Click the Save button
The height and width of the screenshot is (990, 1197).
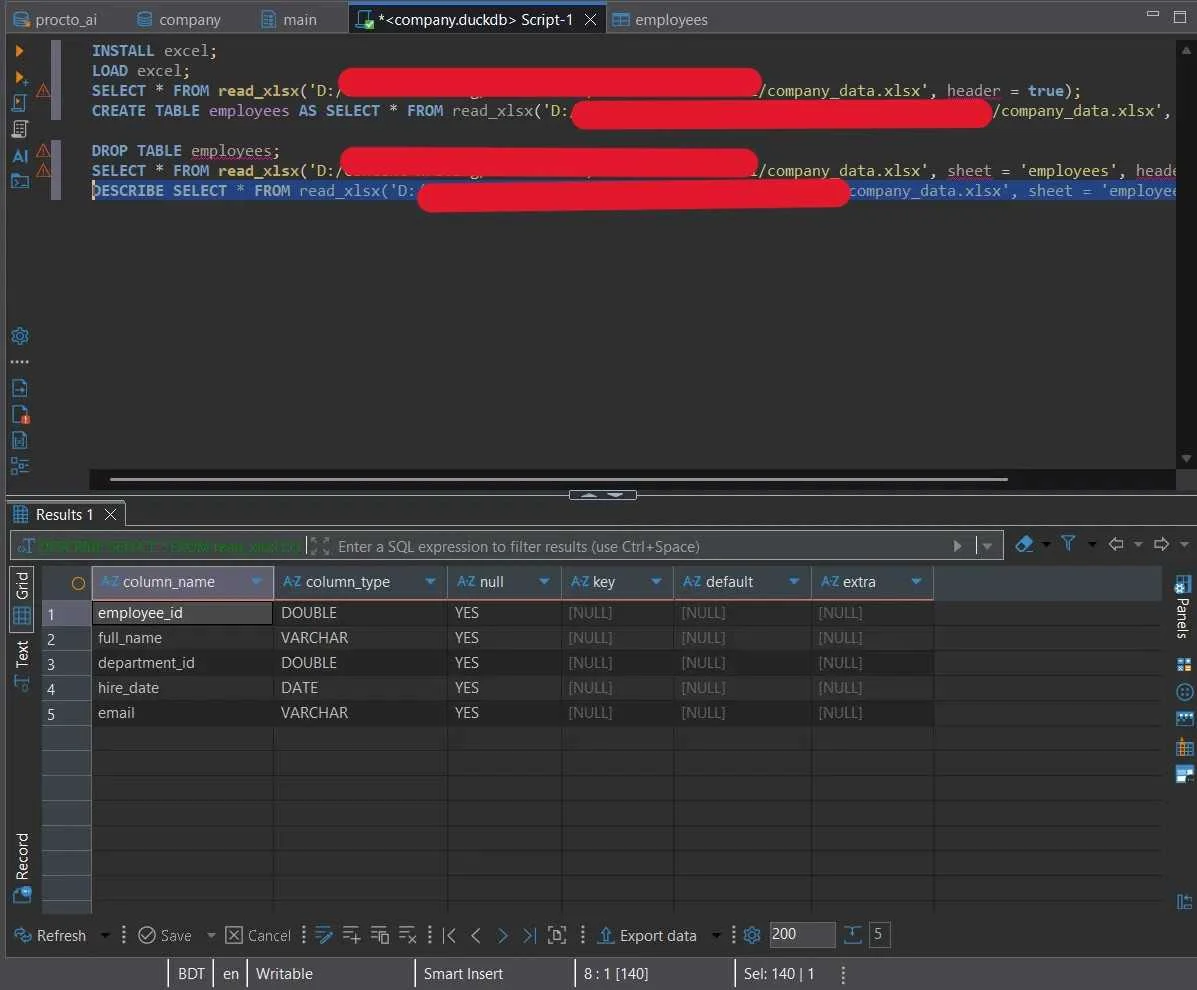(x=165, y=935)
